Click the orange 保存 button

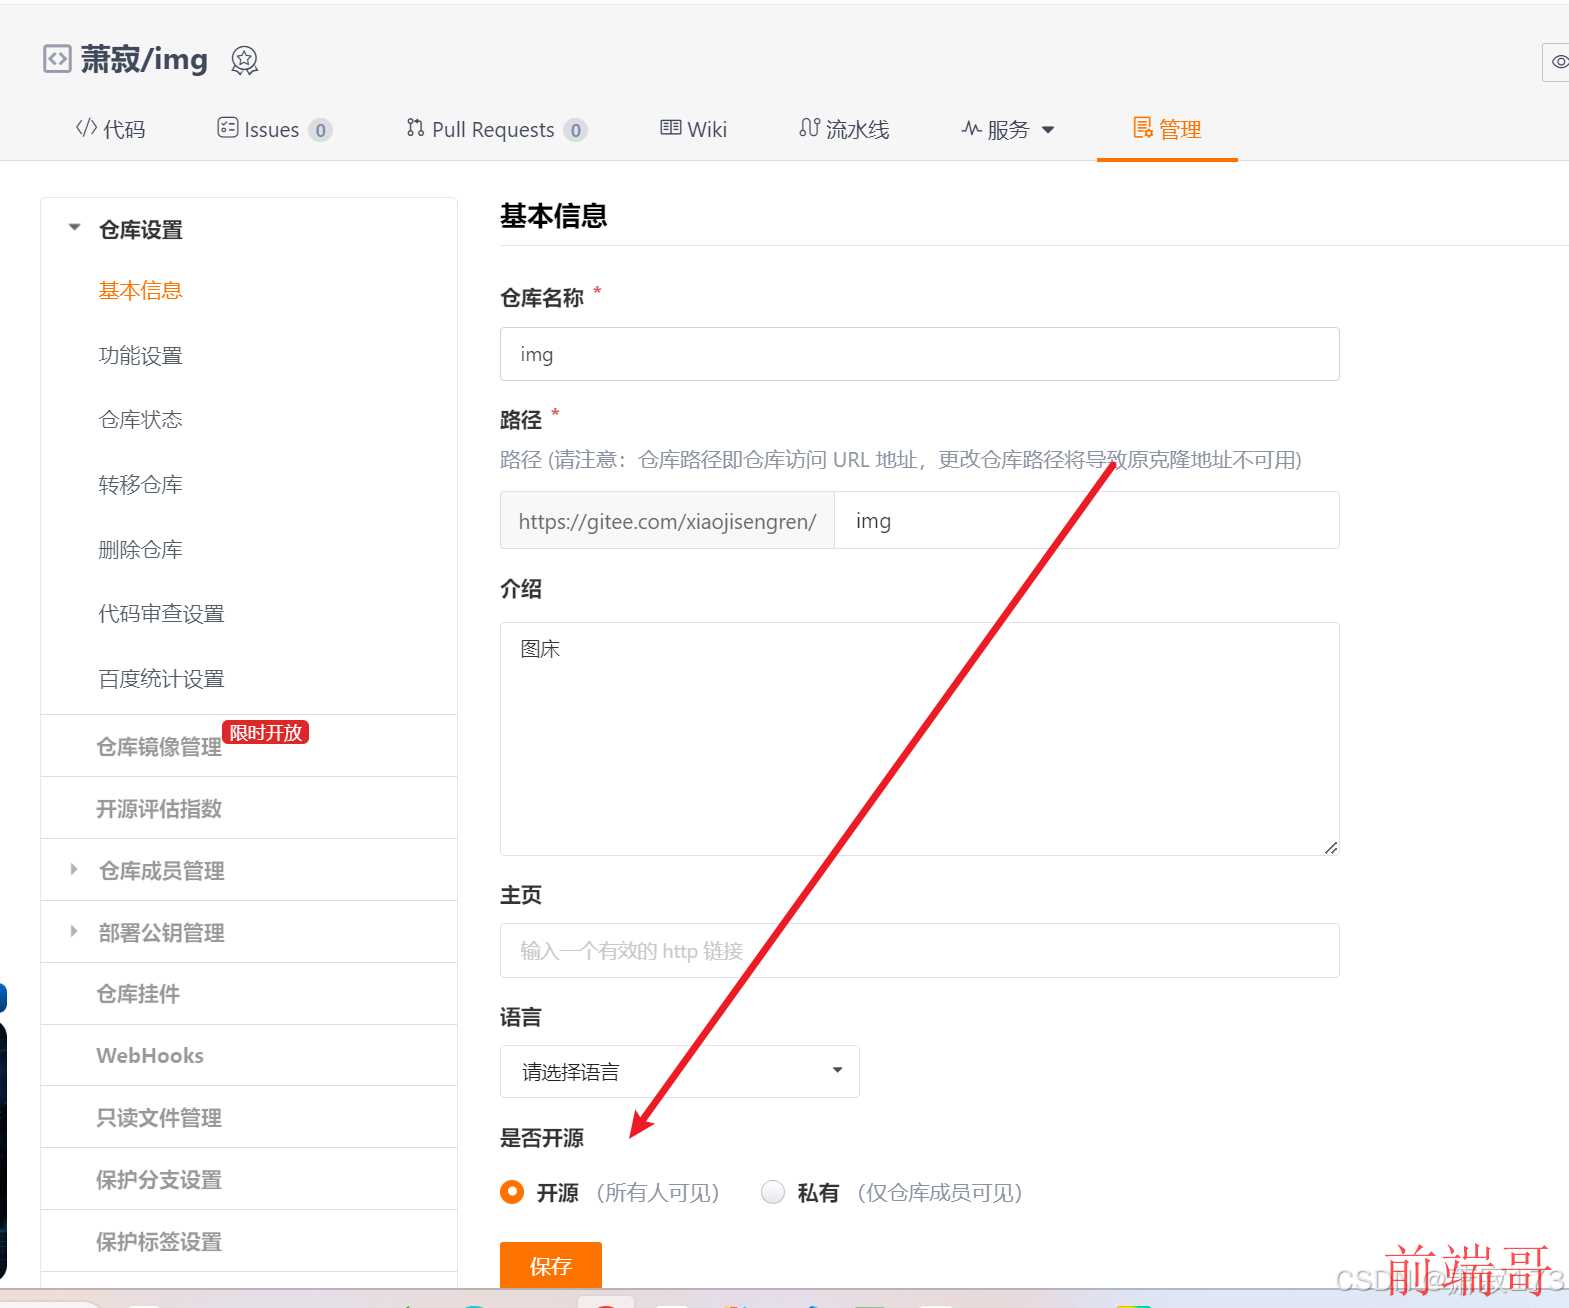(x=551, y=1266)
